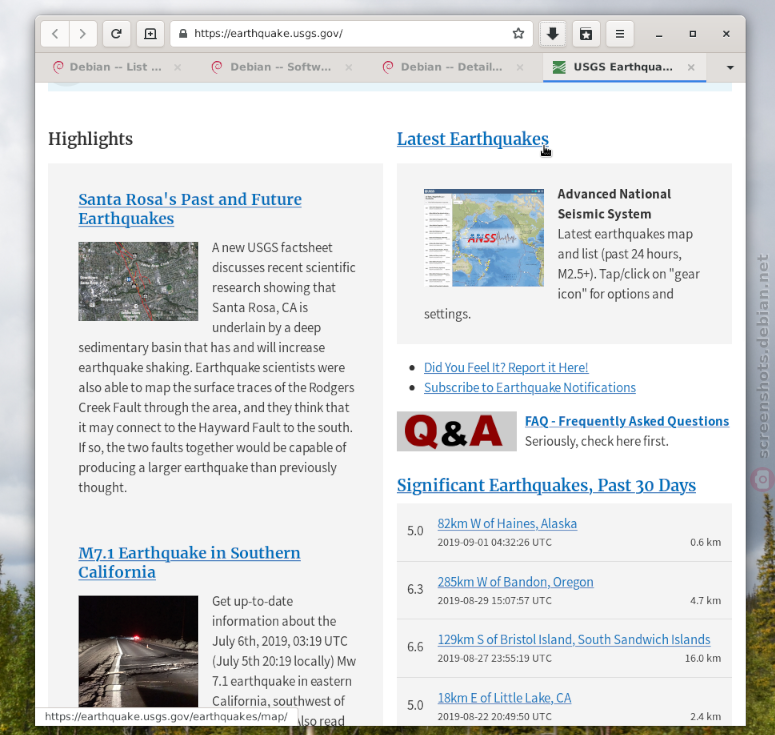Open '18km E of Little Lake, CA' earthquake
Viewport: 775px width, 735px height.
pos(504,697)
